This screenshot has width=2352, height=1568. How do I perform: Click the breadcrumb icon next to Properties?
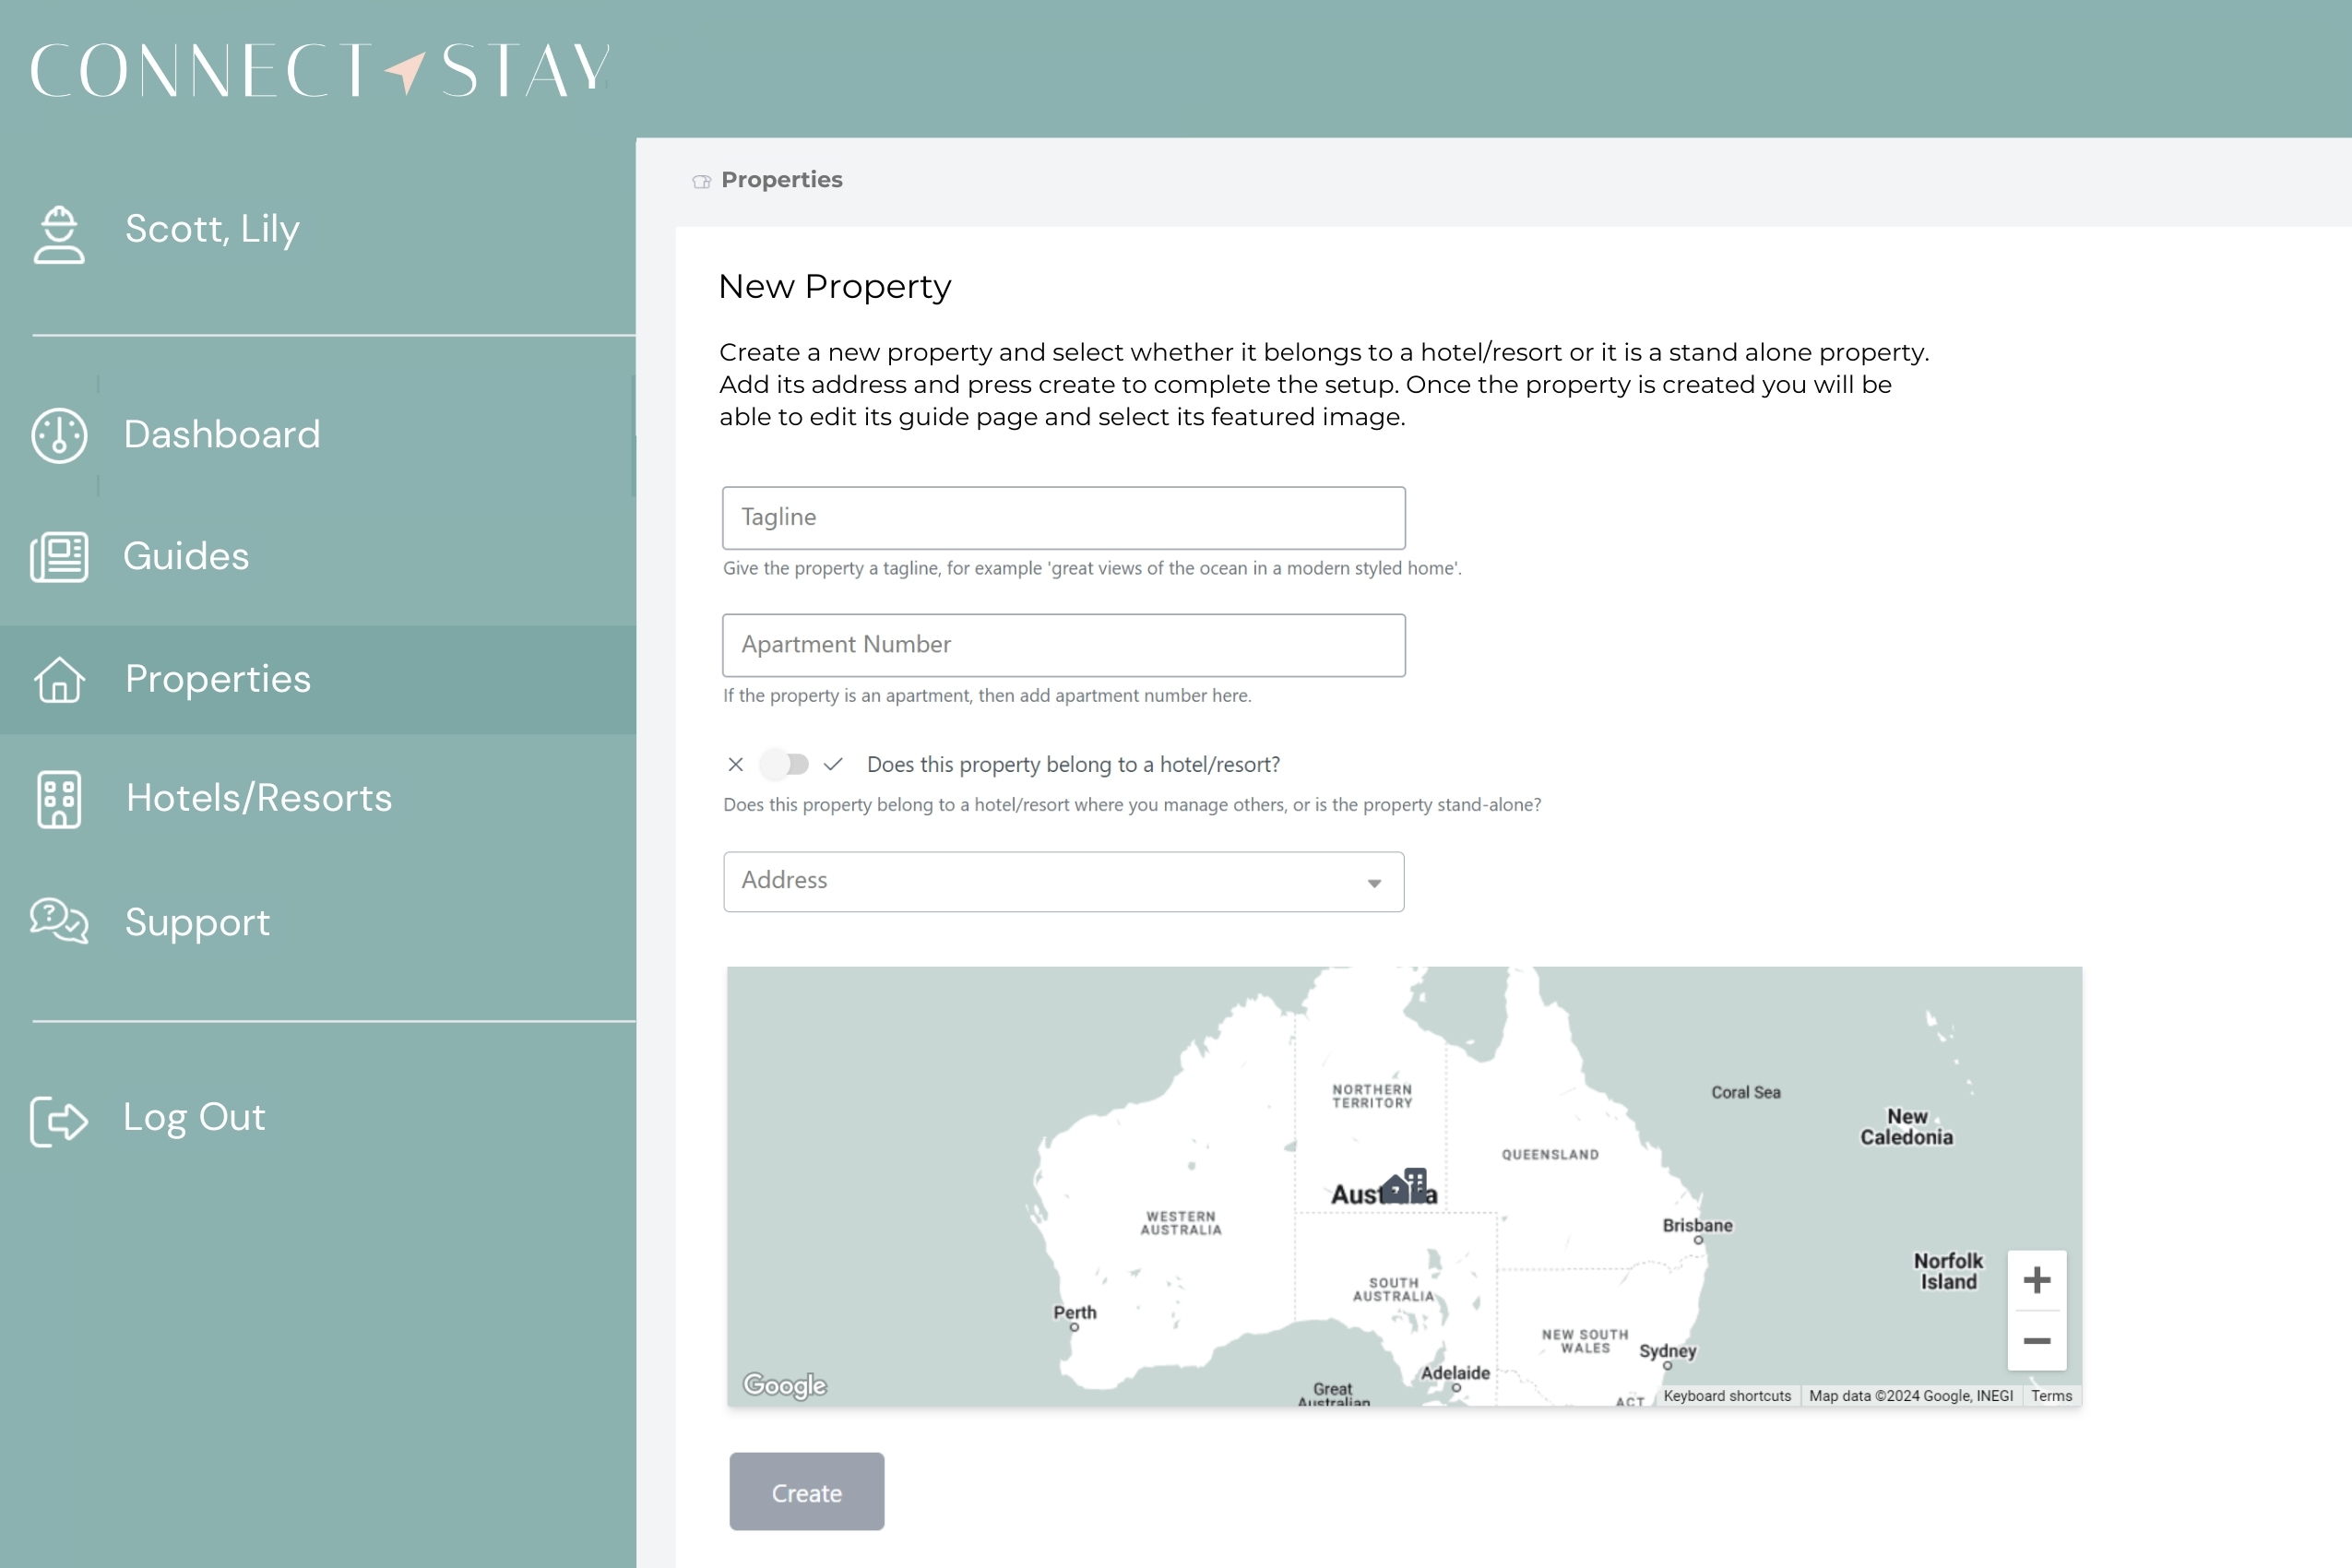click(x=701, y=181)
